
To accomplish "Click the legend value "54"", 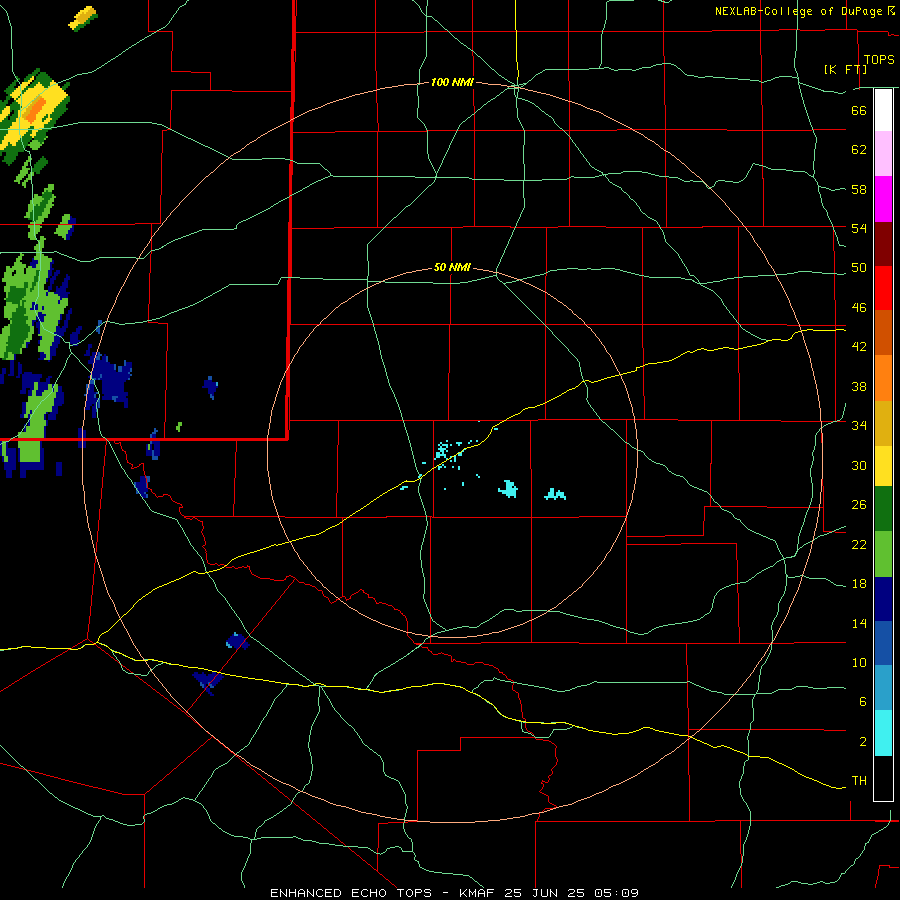I will [x=859, y=228].
